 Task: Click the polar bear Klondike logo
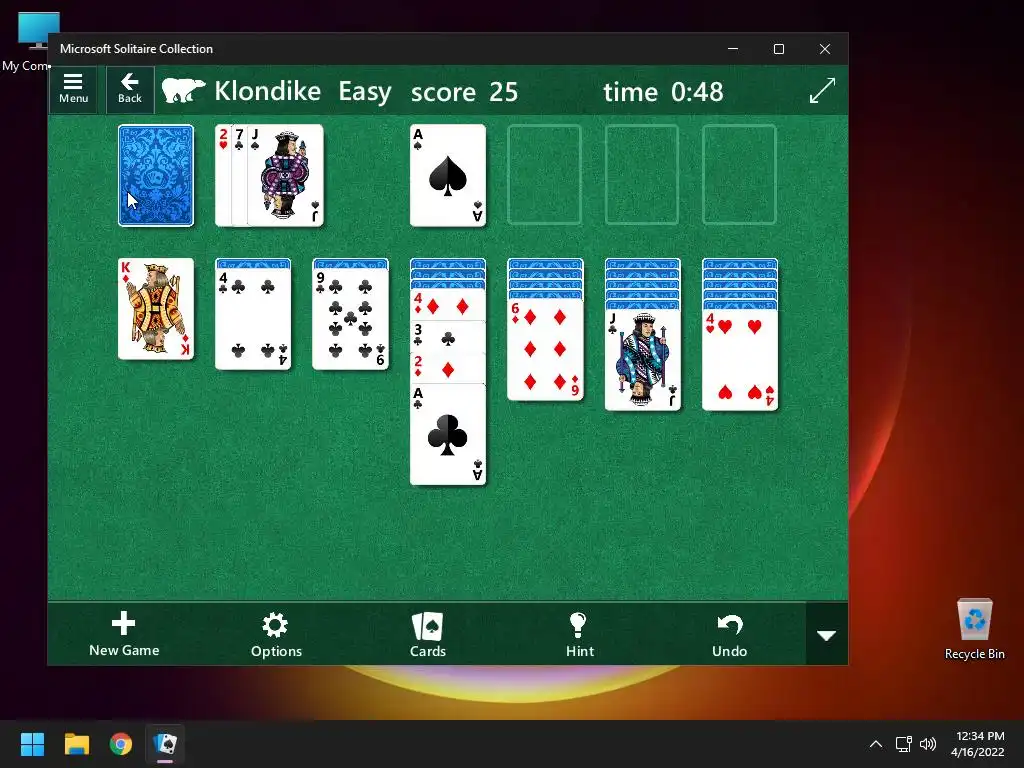184,91
